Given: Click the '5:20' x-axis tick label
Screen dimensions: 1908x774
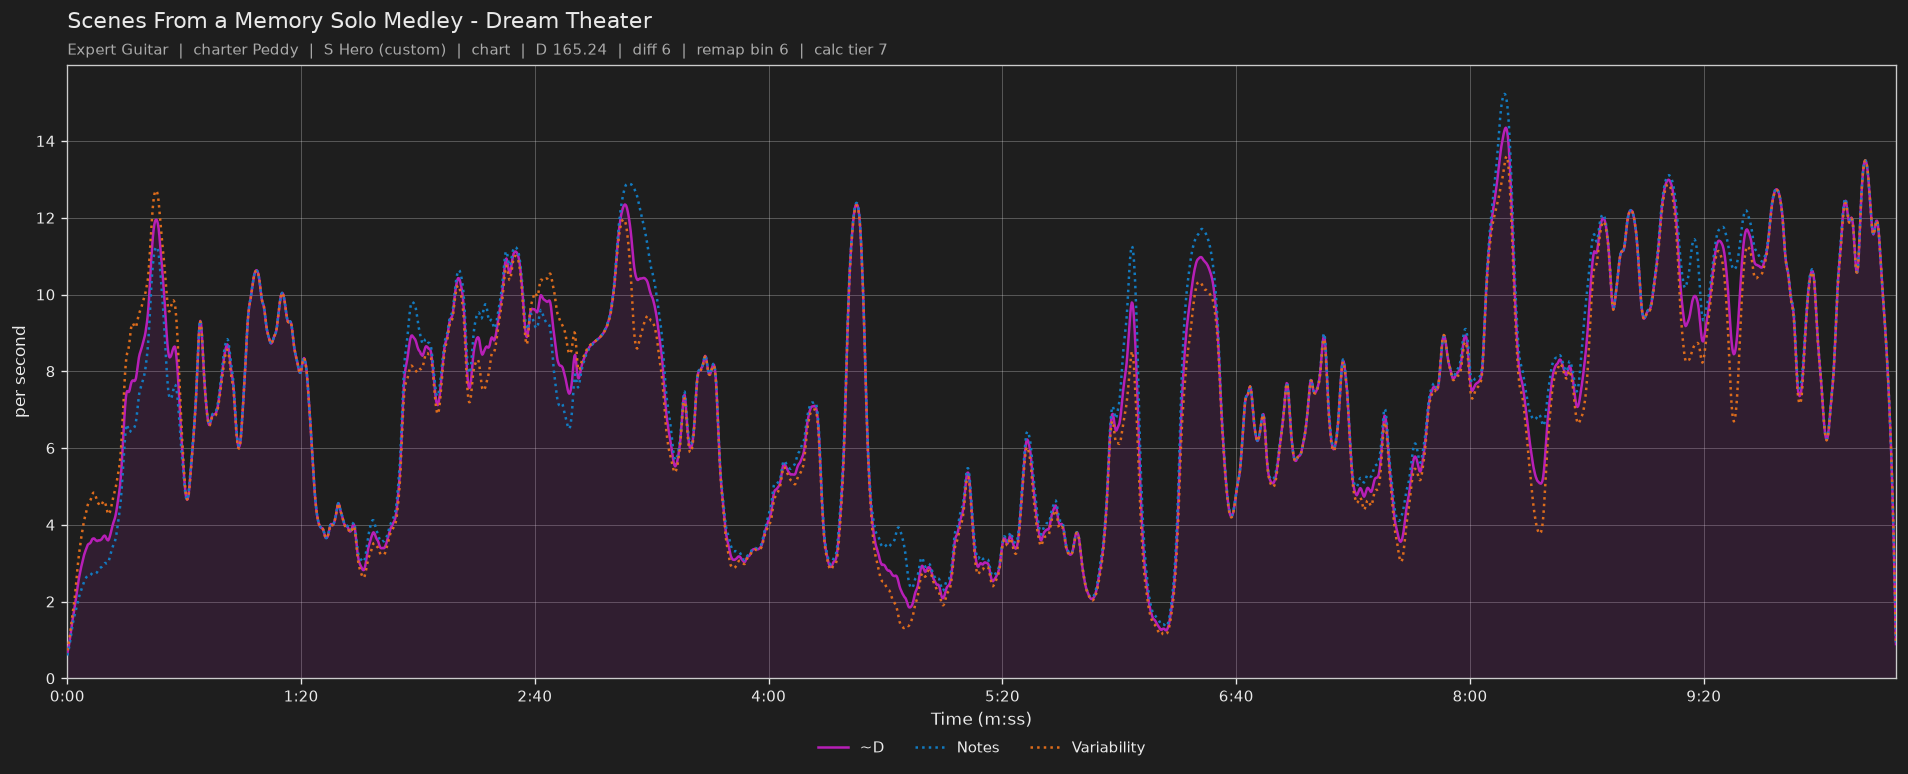Looking at the screenshot, I should point(1002,696).
